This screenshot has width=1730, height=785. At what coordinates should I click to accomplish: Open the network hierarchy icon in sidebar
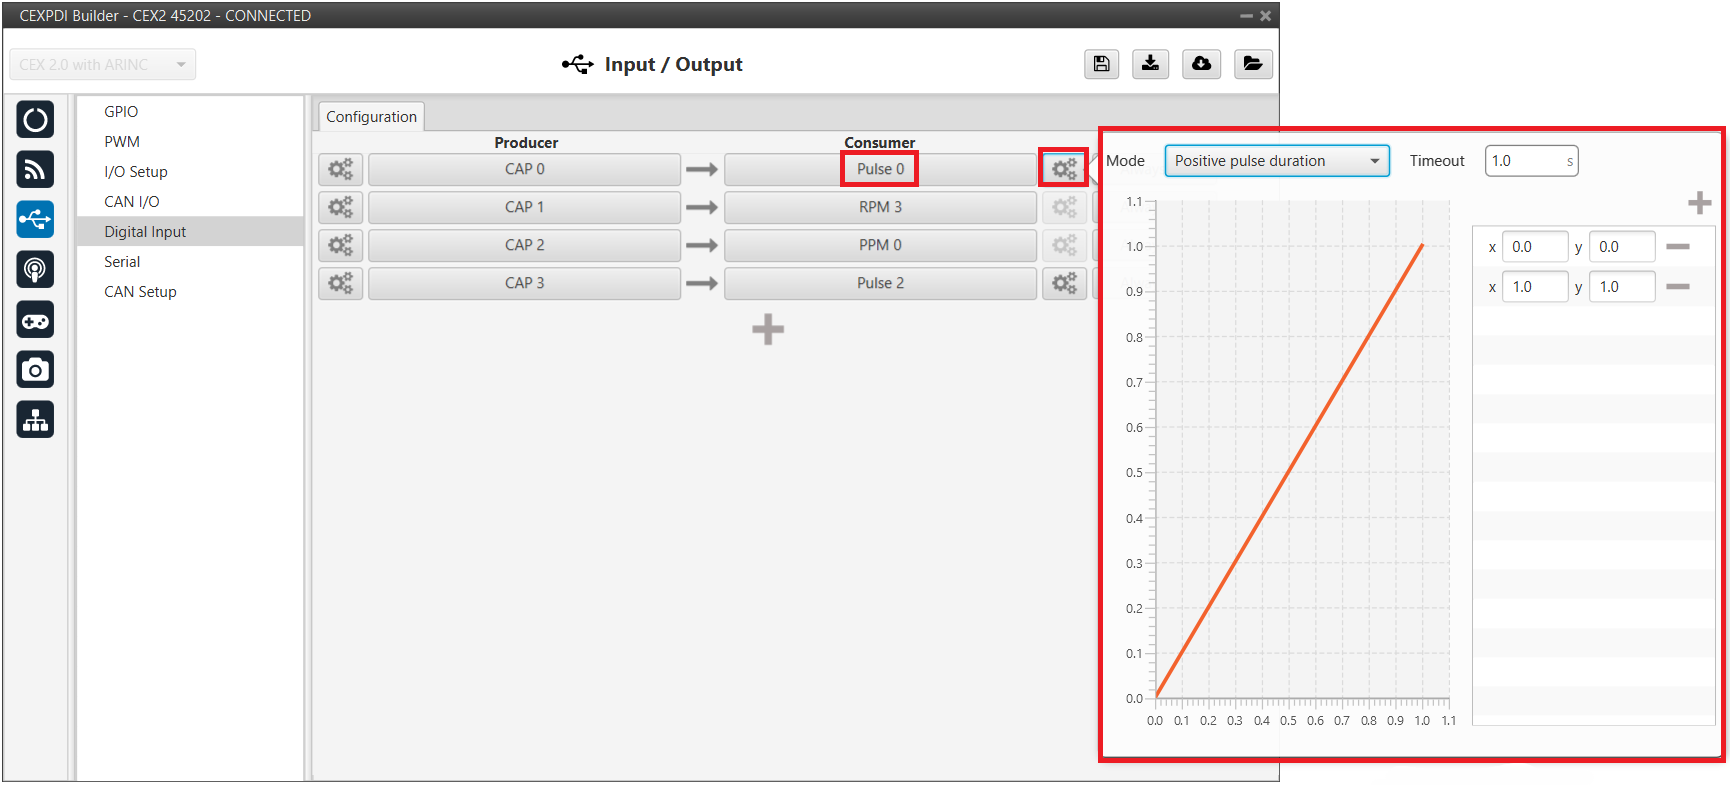[x=35, y=420]
